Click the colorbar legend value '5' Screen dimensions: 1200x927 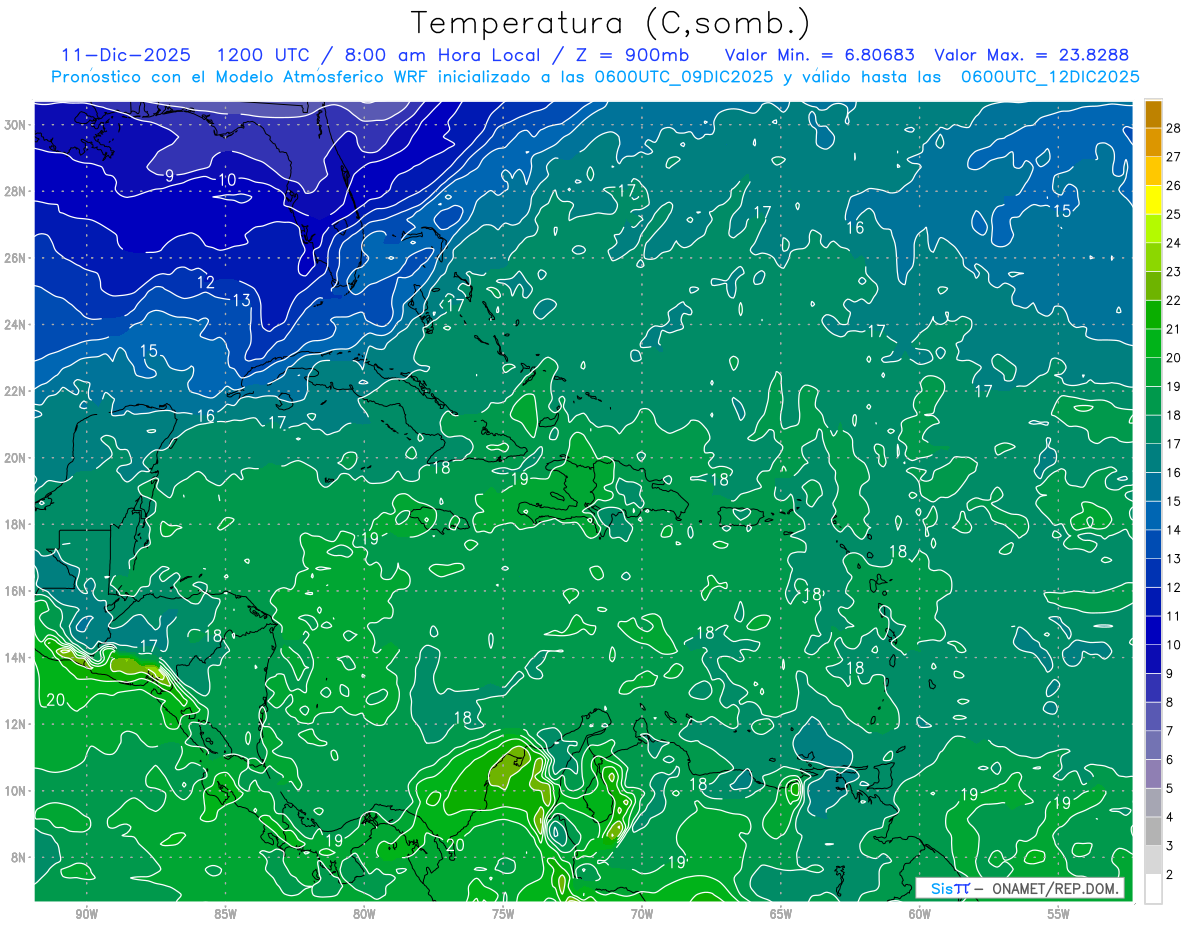(x=1169, y=788)
